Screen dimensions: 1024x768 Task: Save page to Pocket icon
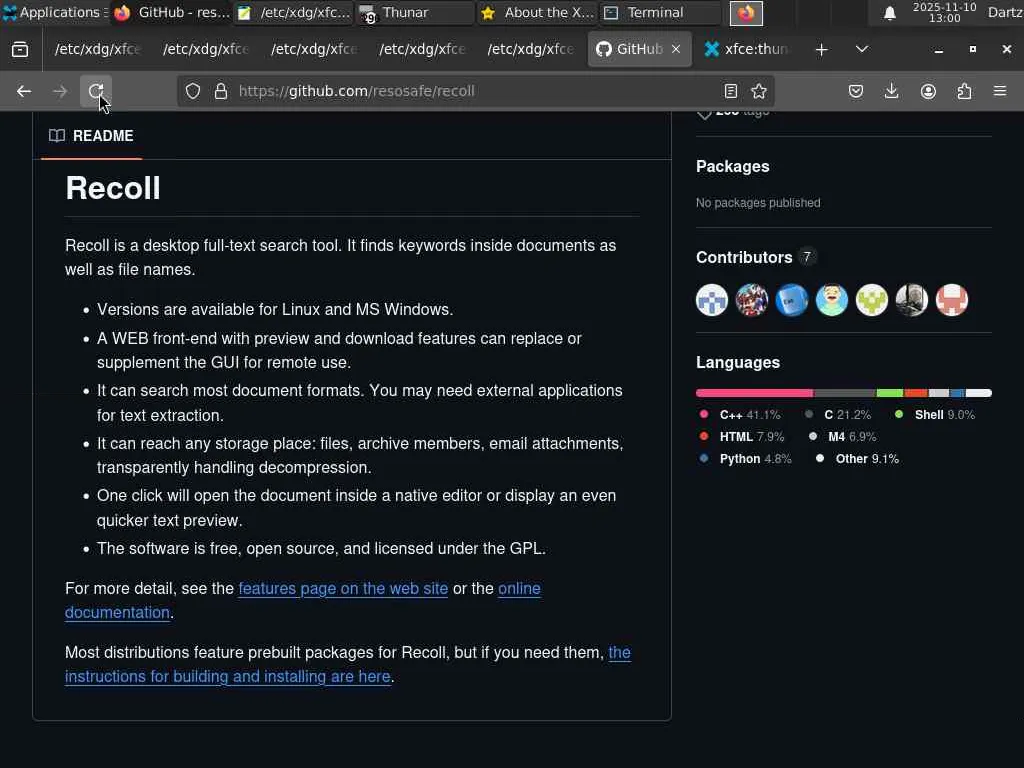click(x=856, y=91)
